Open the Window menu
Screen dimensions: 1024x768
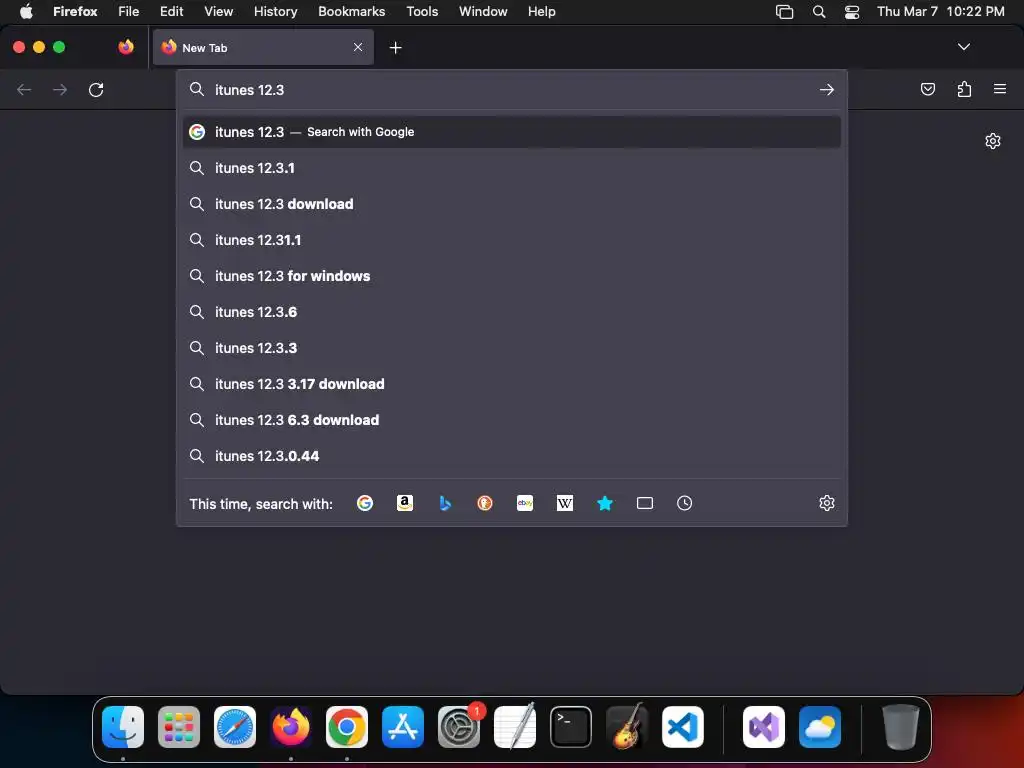coord(483,11)
